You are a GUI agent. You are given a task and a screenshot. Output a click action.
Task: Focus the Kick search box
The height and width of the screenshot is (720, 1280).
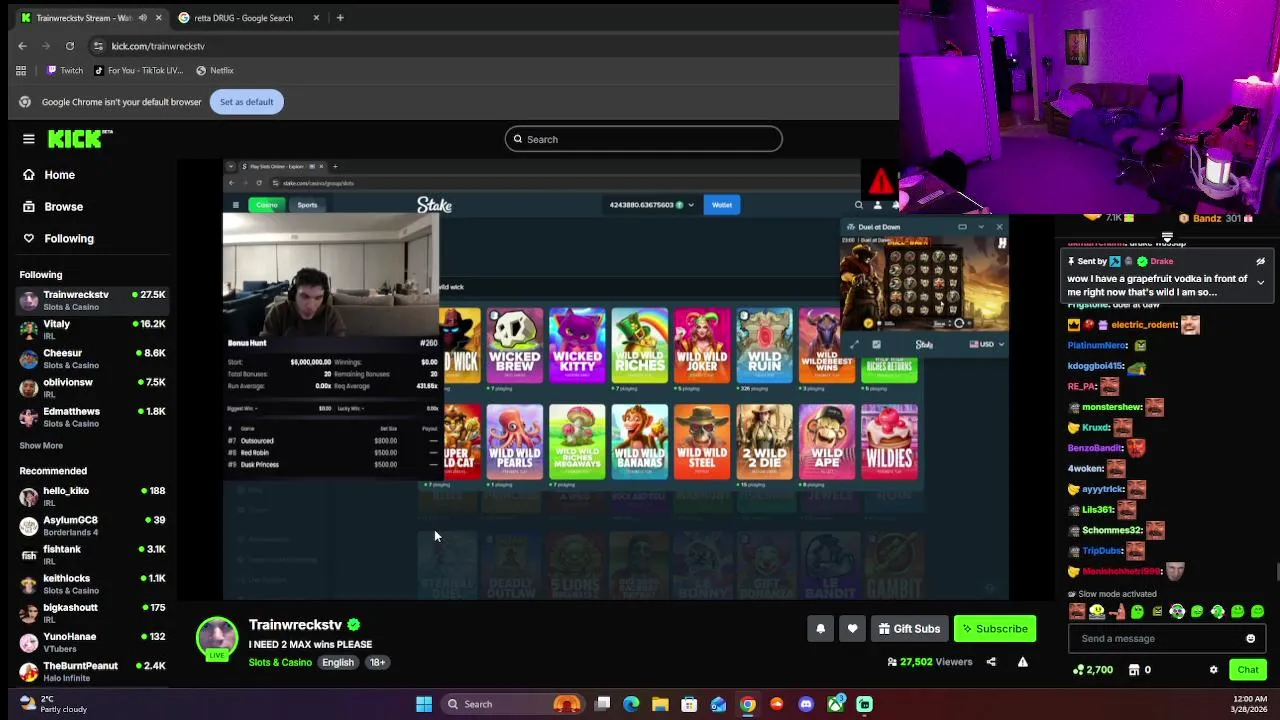pos(643,139)
